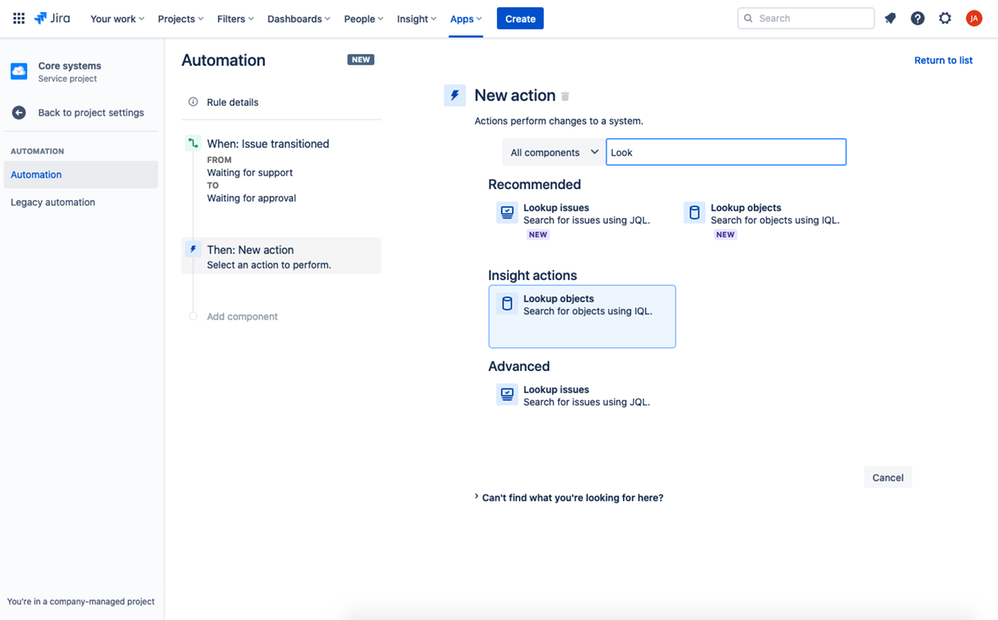998x620 pixels.
Task: Open the notifications icon
Action: [890, 18]
